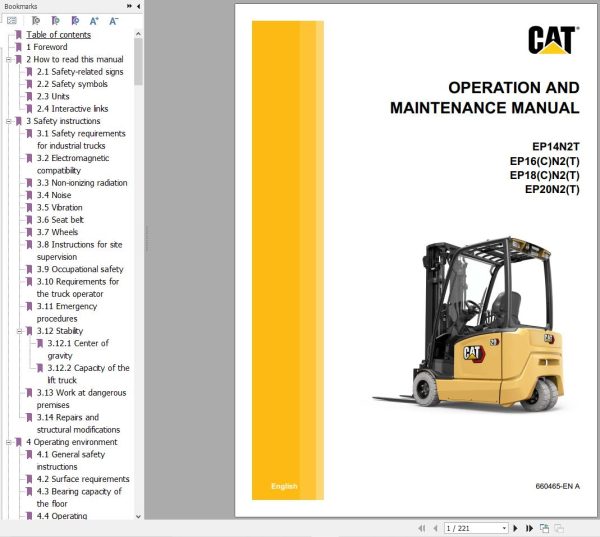This screenshot has width=600, height=537.
Task: Open '3.11 Emergency procedures' bookmark
Action: click(67, 312)
